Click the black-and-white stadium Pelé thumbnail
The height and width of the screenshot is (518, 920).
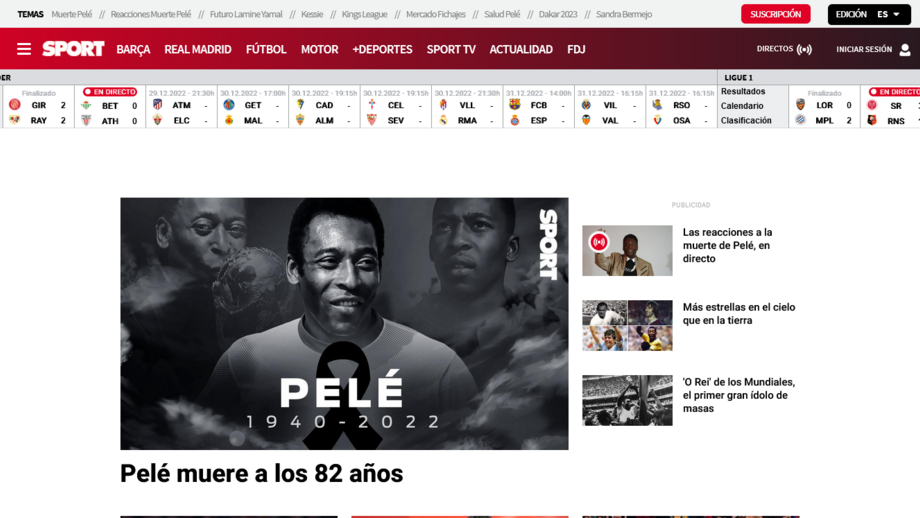627,400
